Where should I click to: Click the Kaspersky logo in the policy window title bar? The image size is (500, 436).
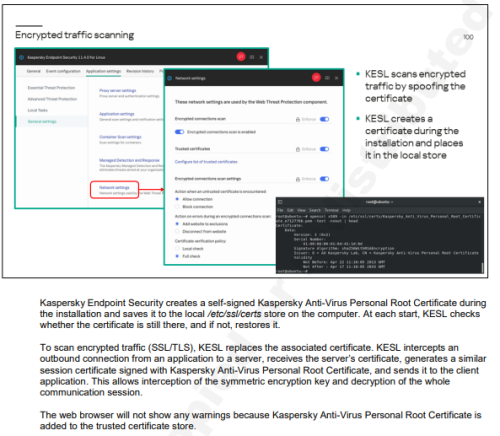[22, 57]
